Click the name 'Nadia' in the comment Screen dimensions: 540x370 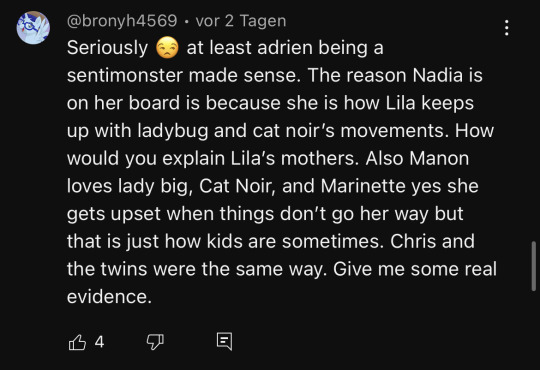(x=437, y=75)
